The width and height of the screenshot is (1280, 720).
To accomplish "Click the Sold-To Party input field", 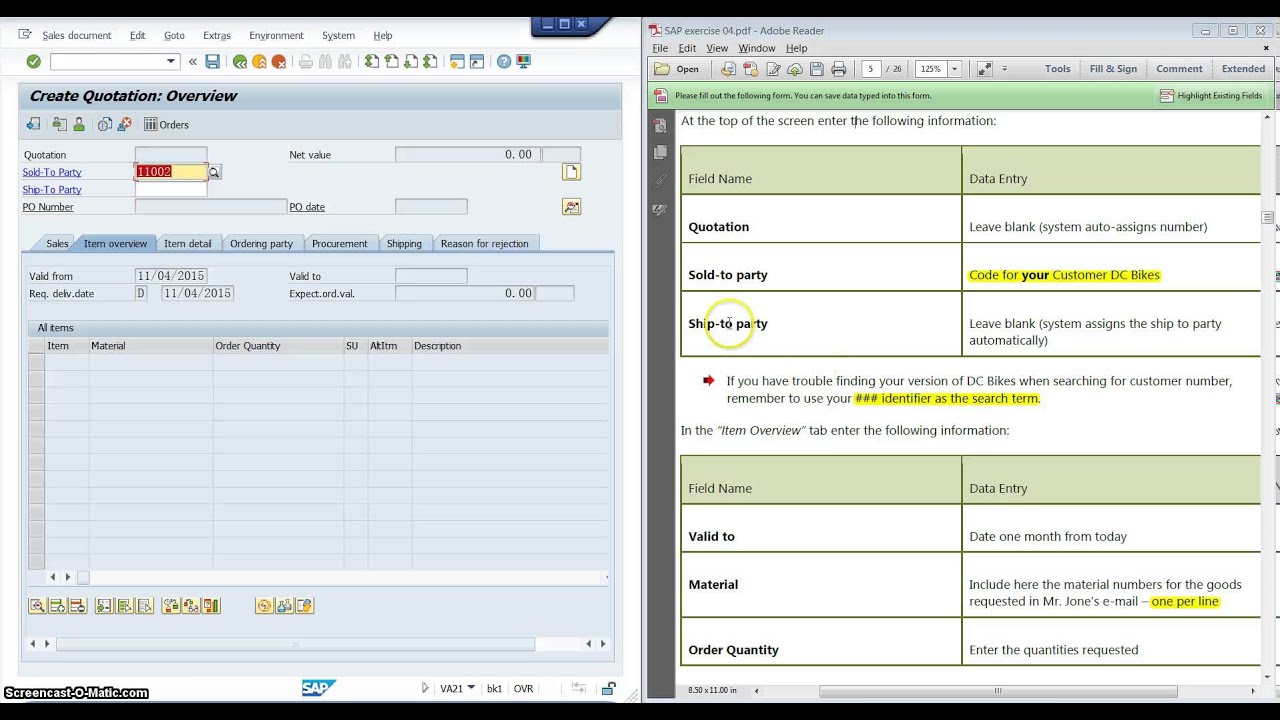I will pos(171,172).
